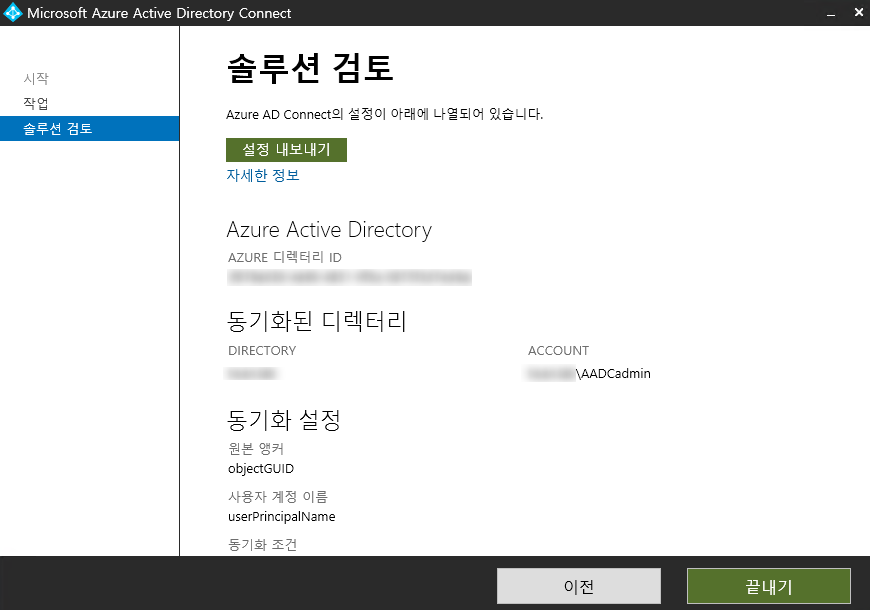Click the ACCOUNT column label
The width and height of the screenshot is (870, 610).
click(558, 351)
